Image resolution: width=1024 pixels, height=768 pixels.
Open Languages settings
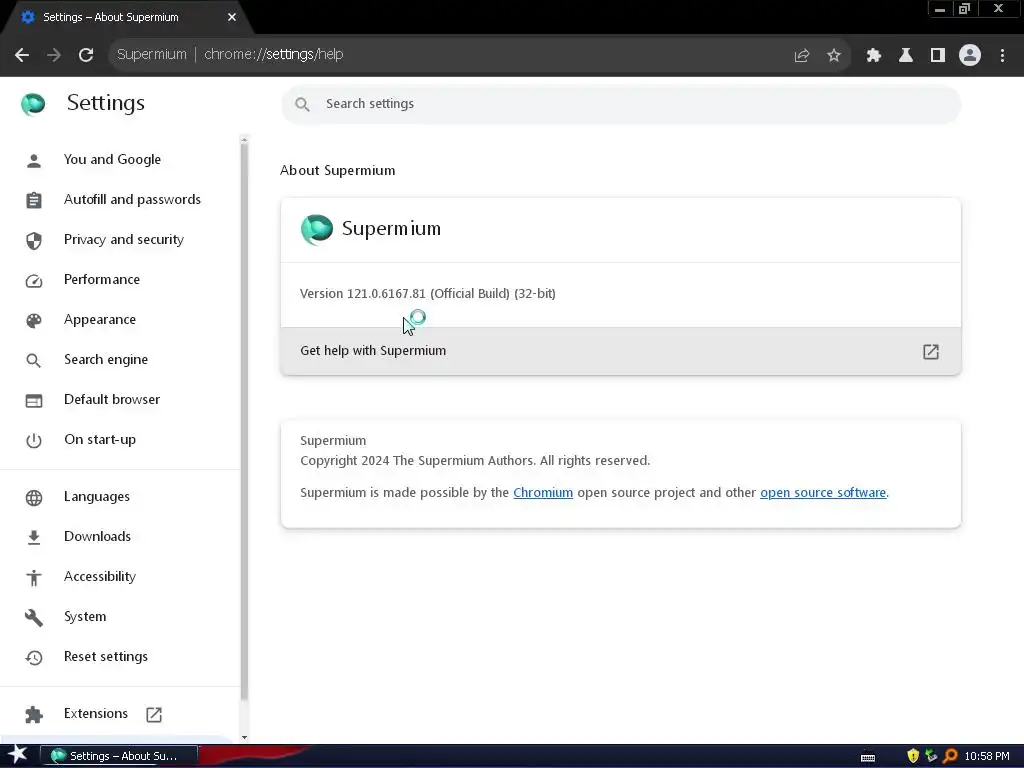pyautogui.click(x=97, y=496)
